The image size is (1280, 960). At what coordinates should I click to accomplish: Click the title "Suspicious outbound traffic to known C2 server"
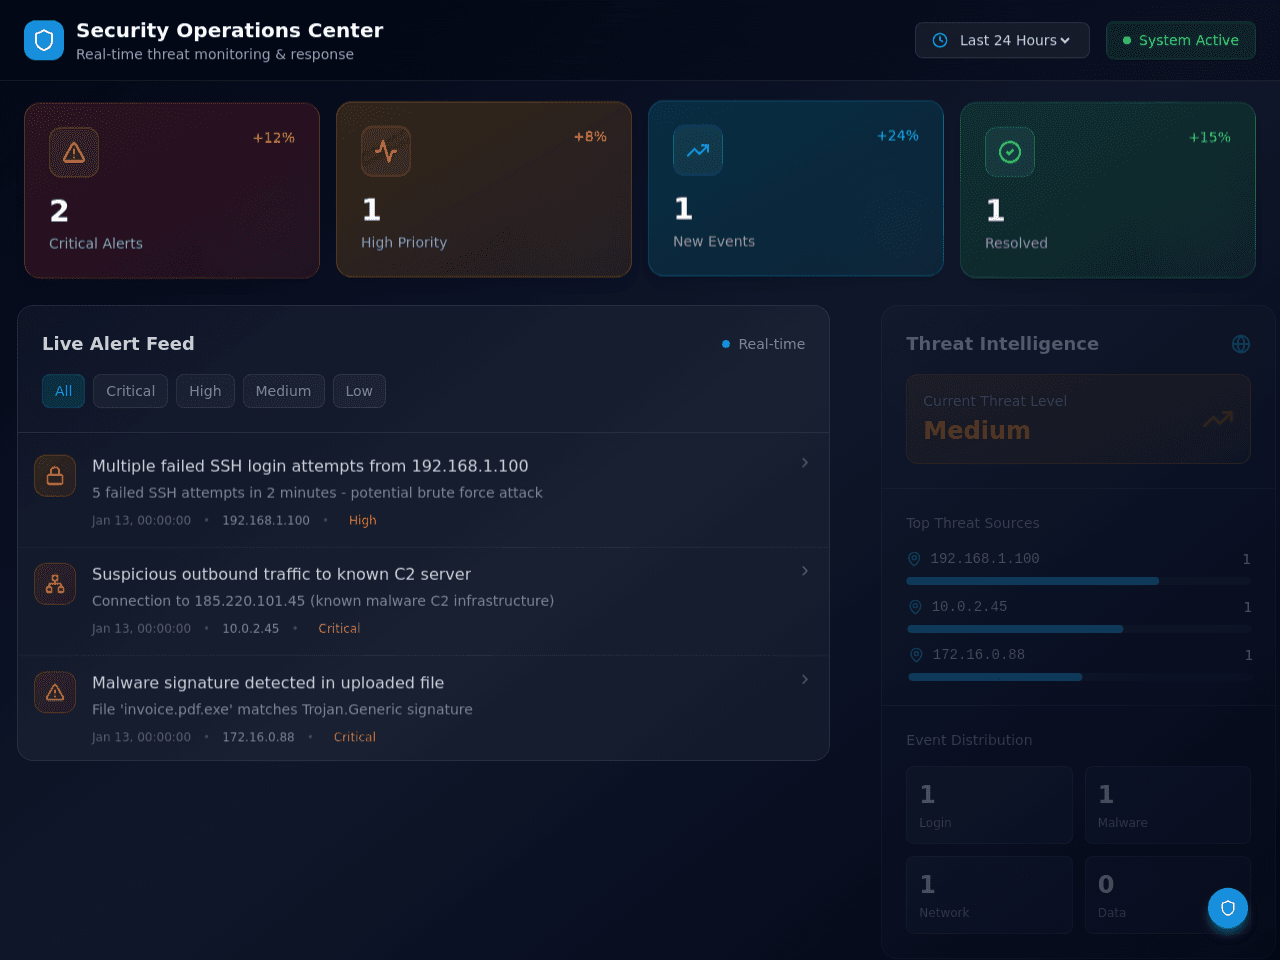click(281, 574)
